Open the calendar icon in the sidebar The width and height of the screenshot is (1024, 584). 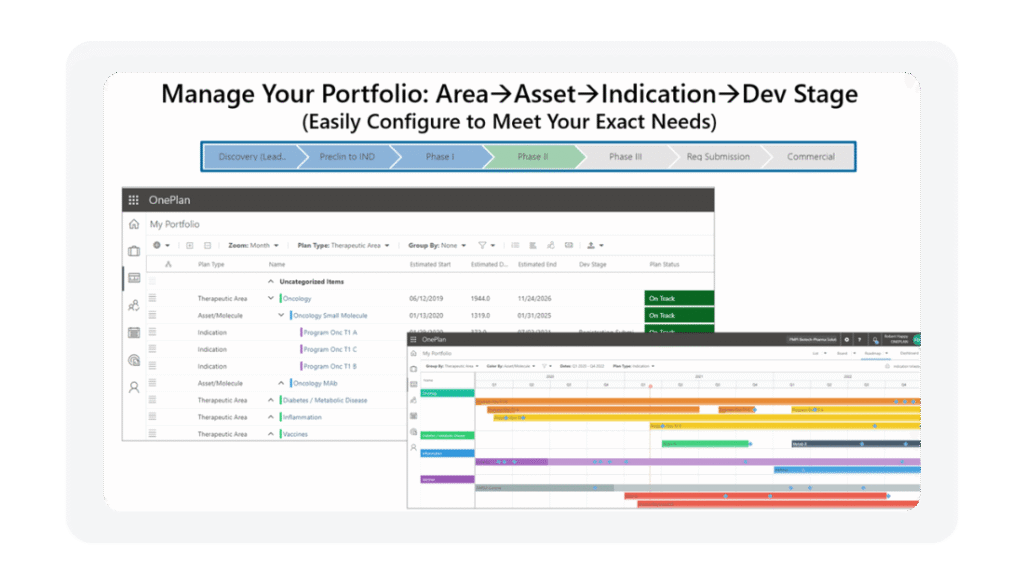pos(134,333)
